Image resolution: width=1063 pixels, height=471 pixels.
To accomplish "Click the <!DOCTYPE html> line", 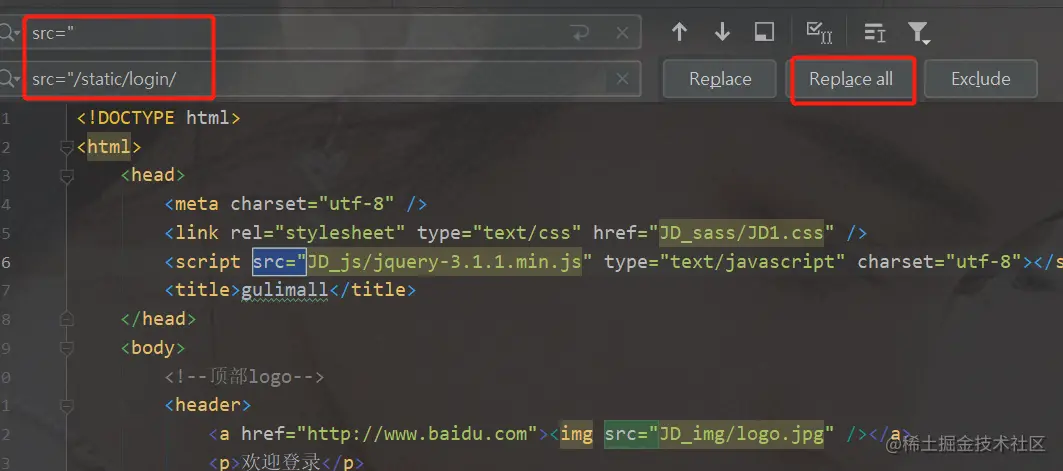I will (x=159, y=118).
